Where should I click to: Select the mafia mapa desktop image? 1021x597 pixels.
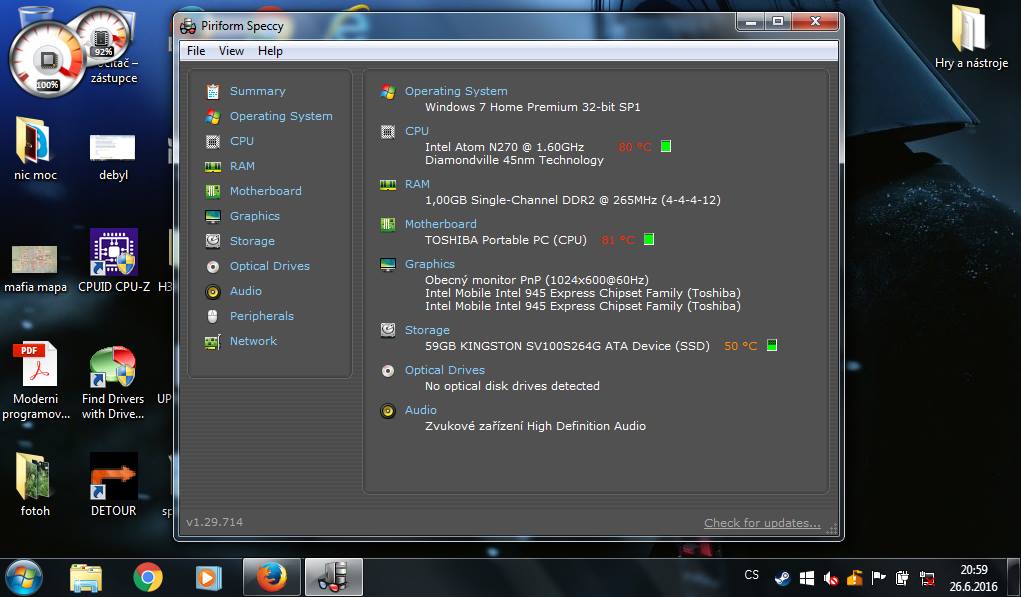(x=35, y=269)
